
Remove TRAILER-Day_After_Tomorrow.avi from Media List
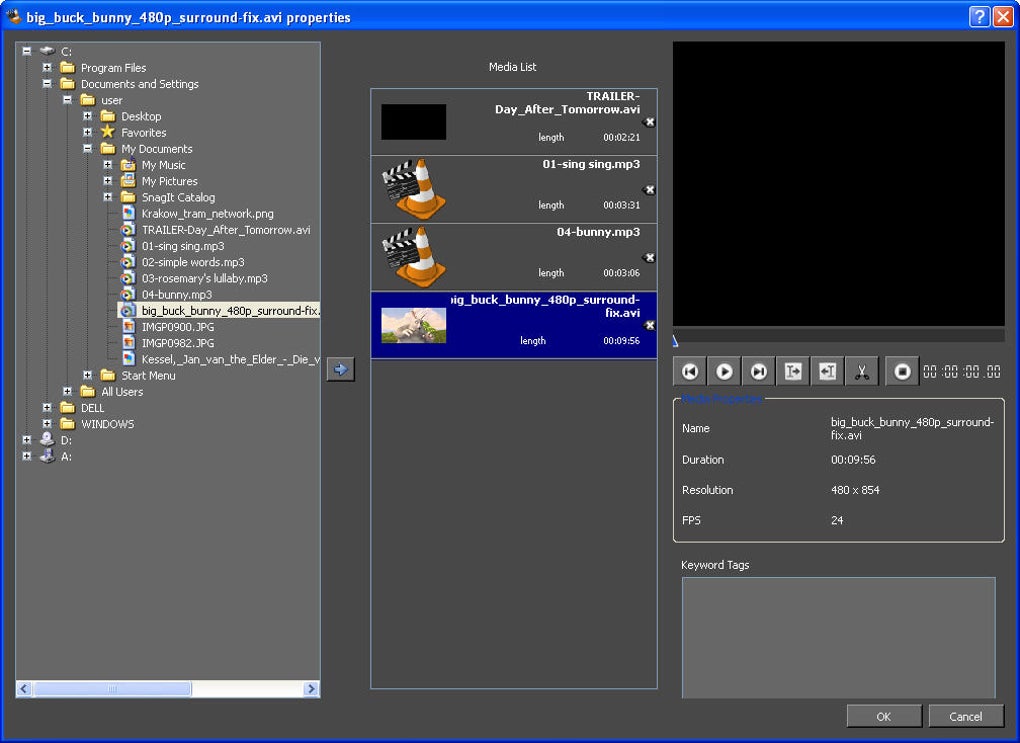(x=649, y=122)
